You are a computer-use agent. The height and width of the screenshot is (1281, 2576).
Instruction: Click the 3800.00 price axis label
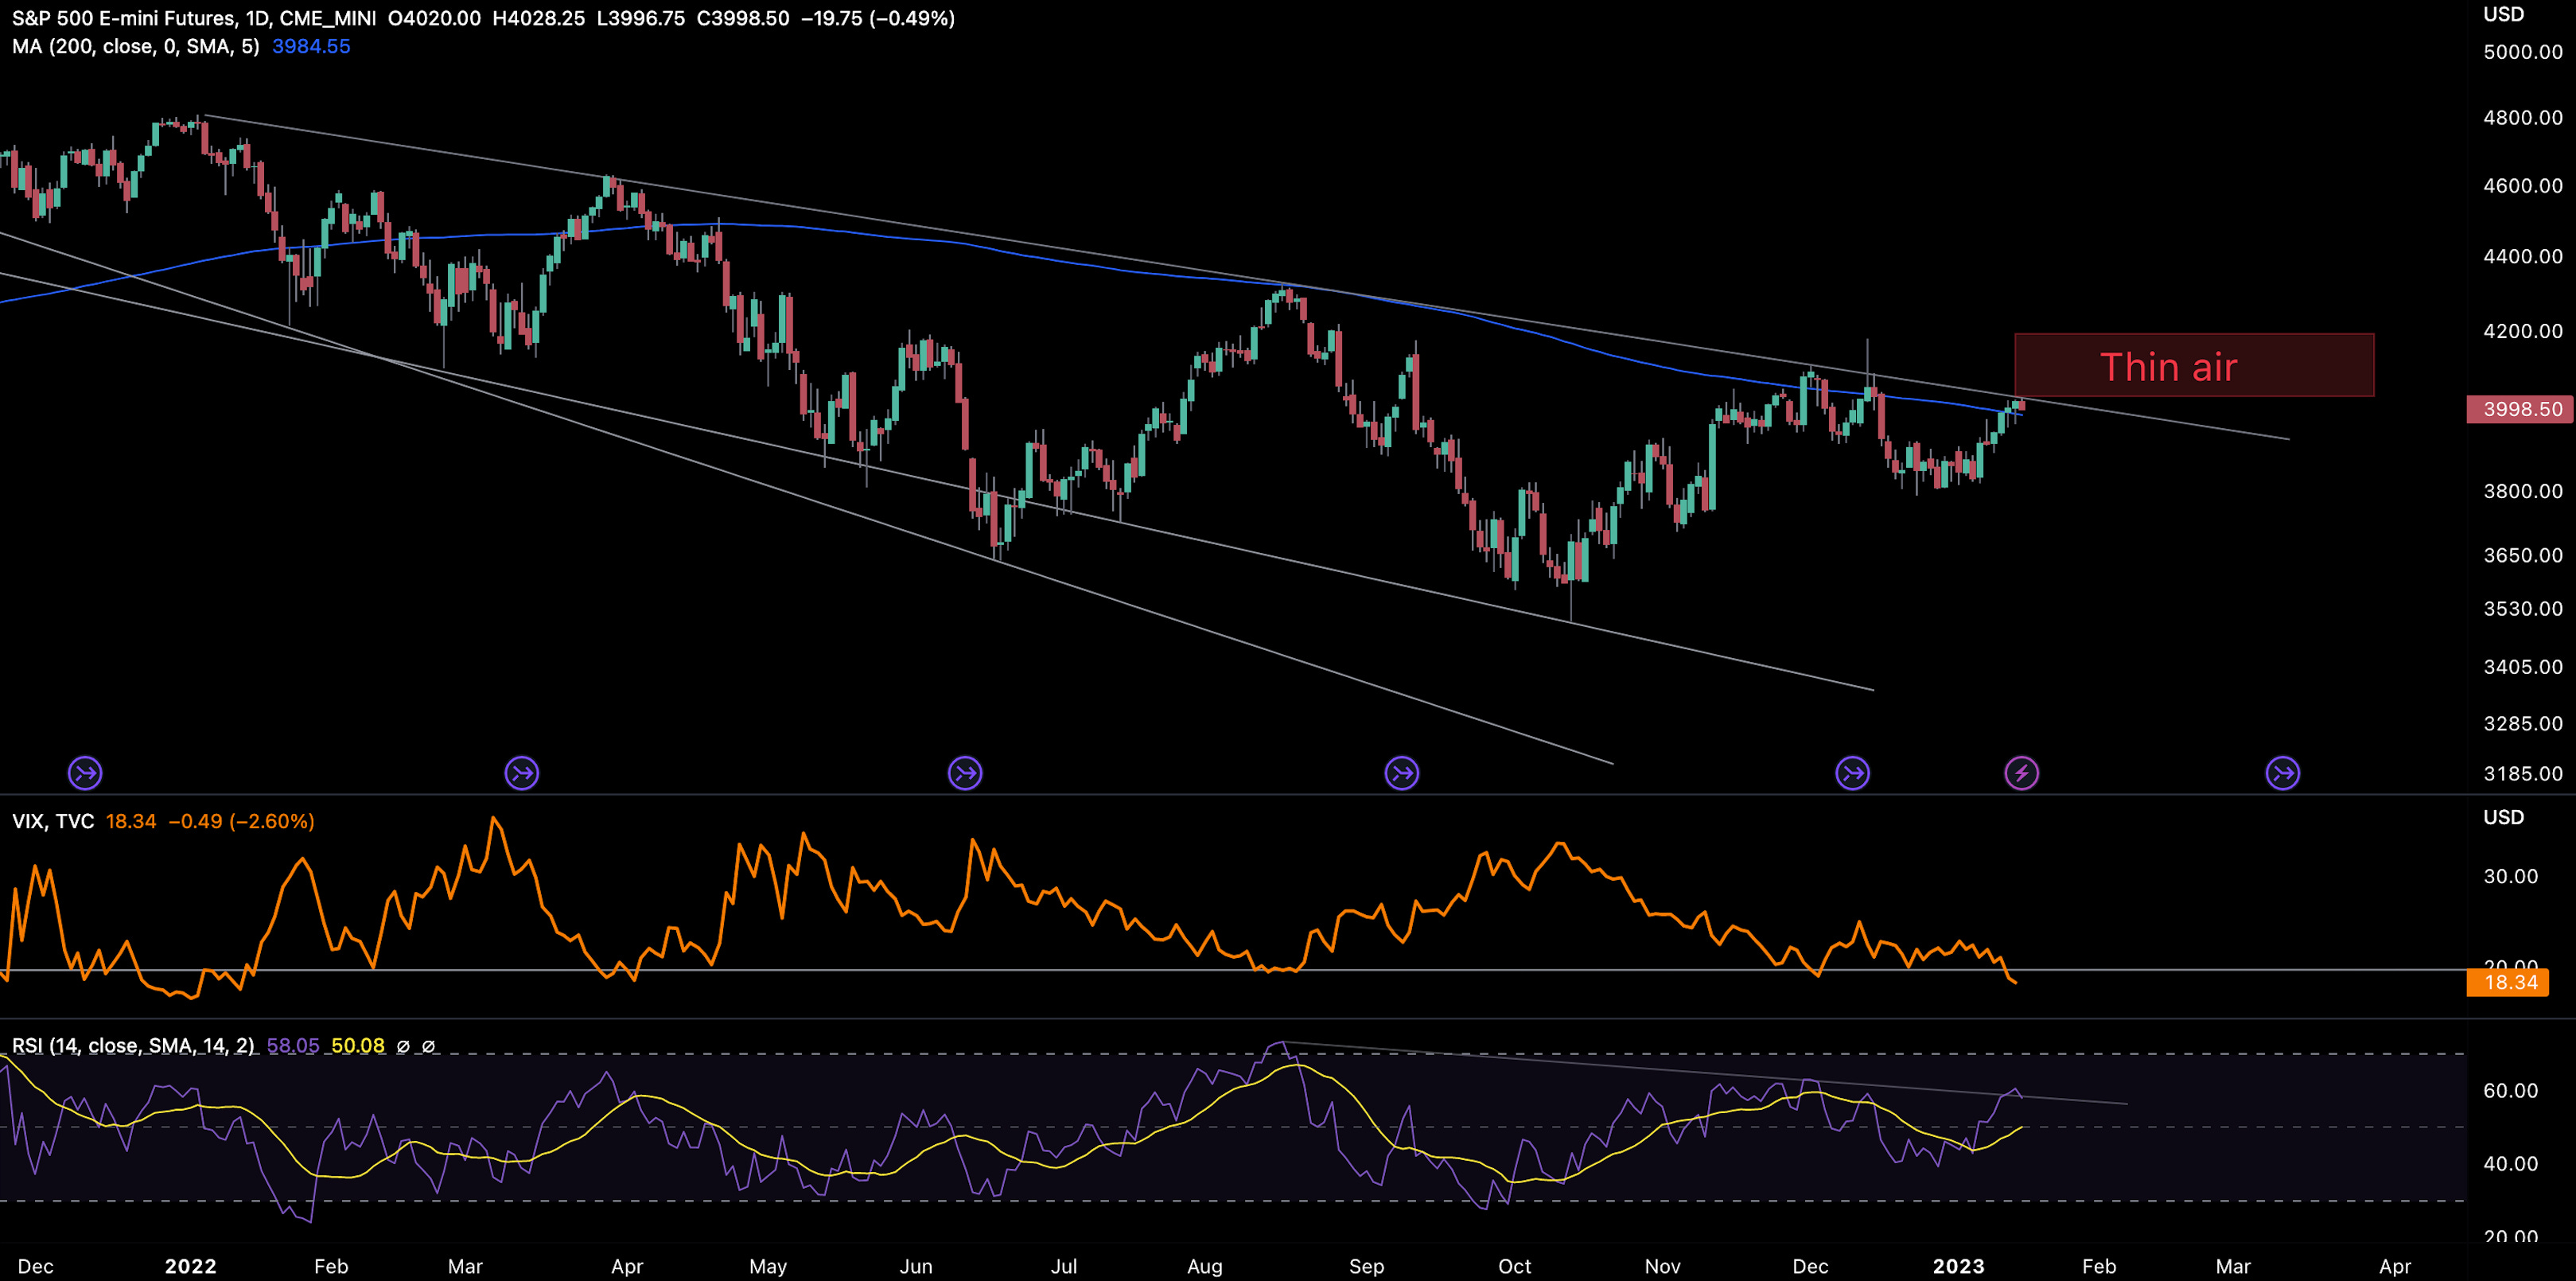pyautogui.click(x=2523, y=491)
